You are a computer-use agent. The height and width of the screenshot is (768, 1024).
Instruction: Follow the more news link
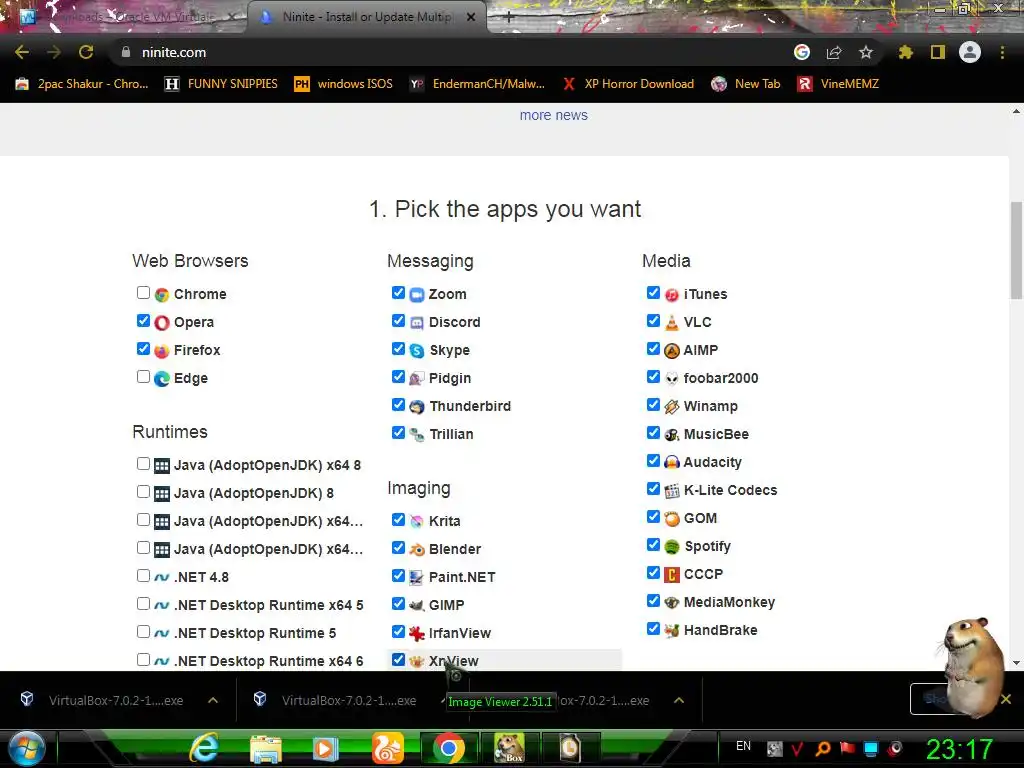click(554, 115)
